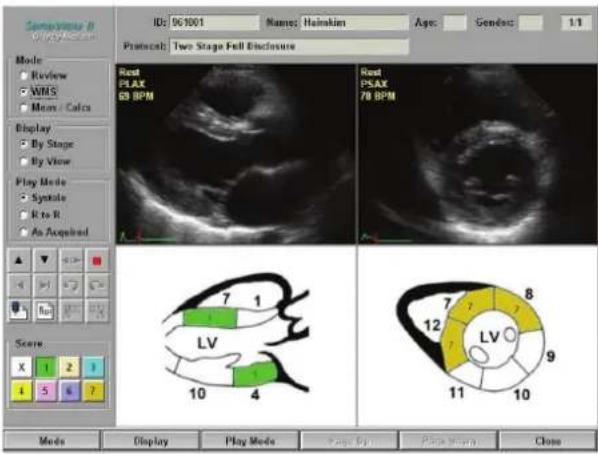Viewport: 598px width, 454px height.
Task: Click the greyed Page Up bottom button
Action: coord(349,441)
